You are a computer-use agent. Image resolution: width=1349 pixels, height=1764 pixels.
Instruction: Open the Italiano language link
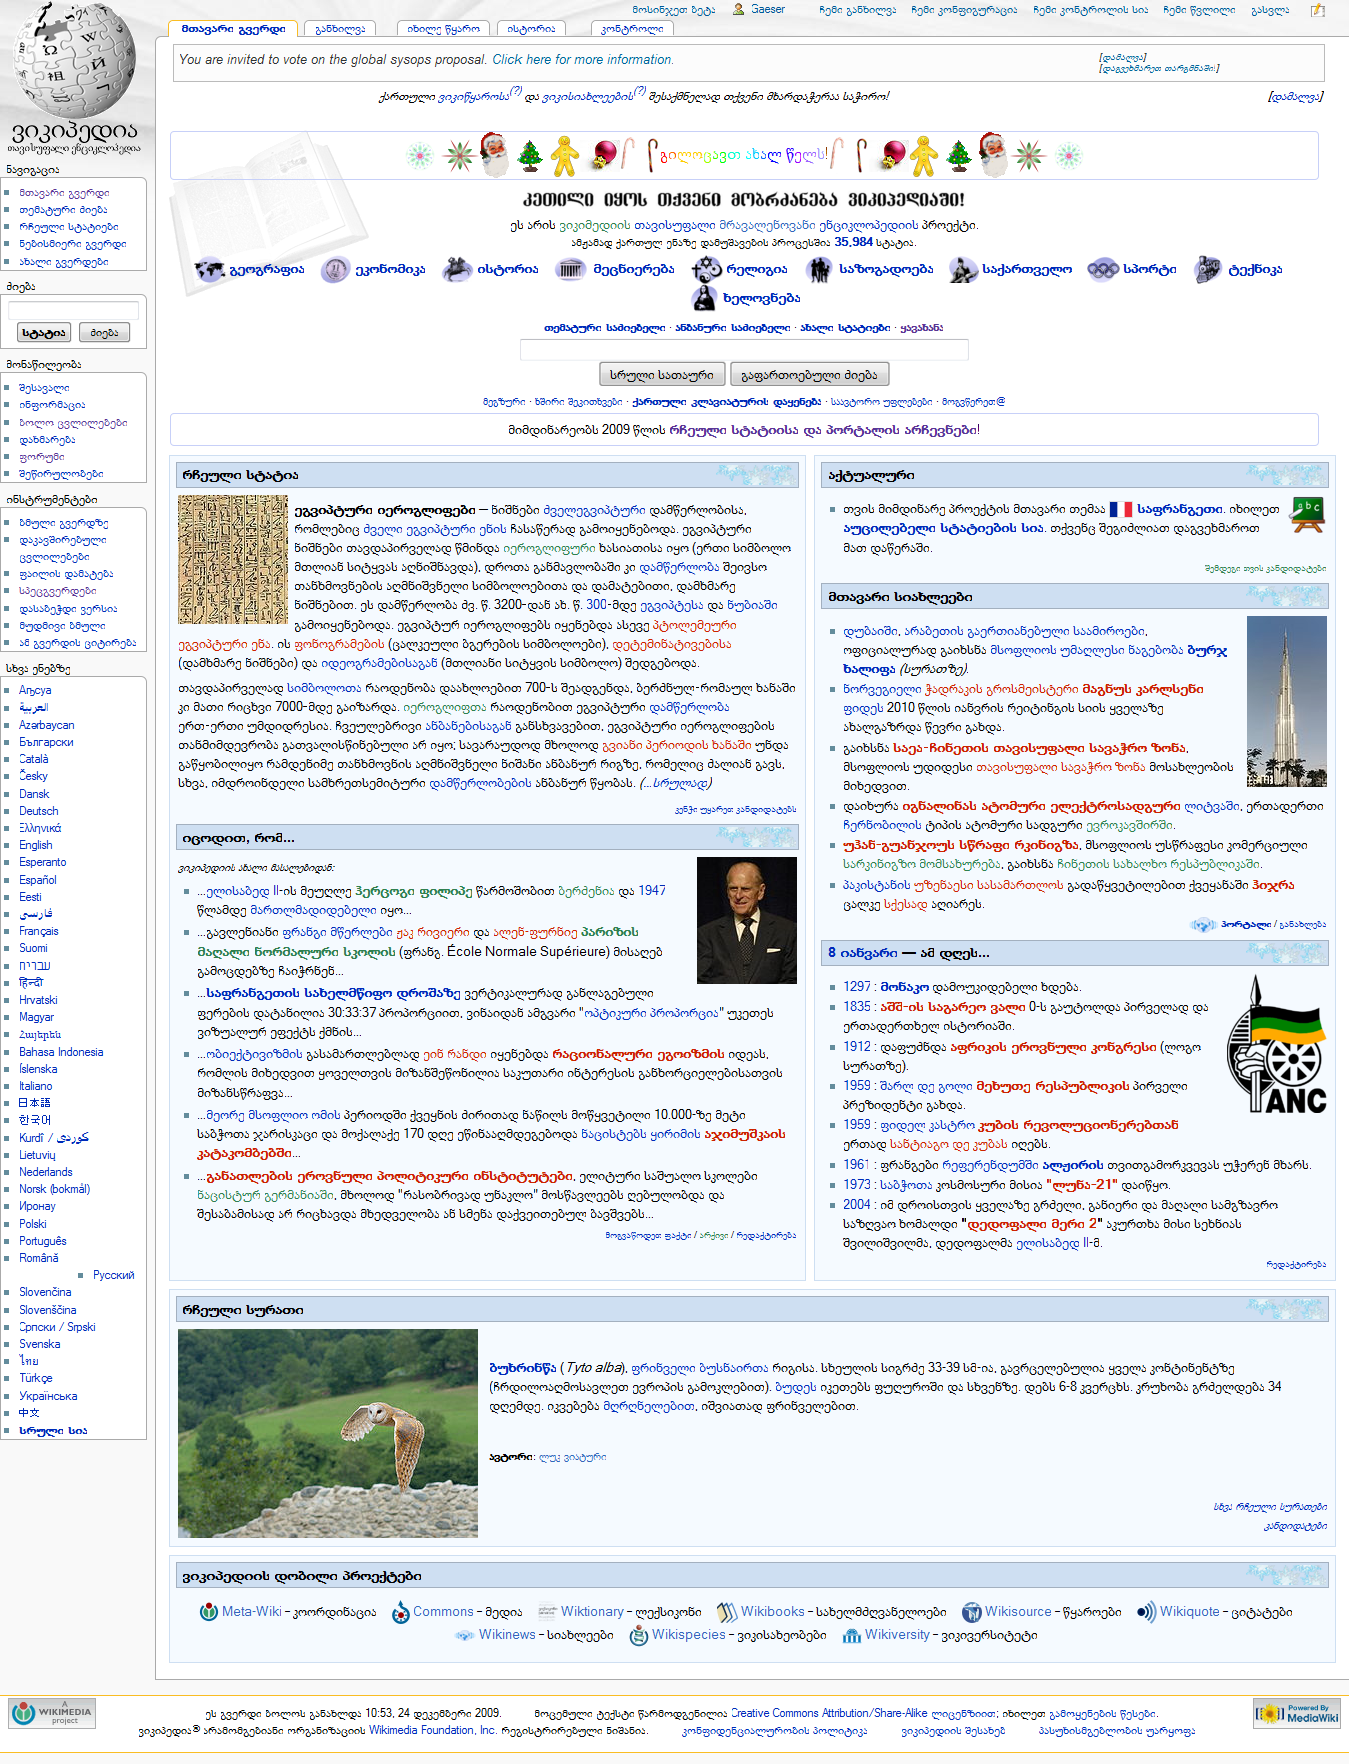pos(36,1086)
